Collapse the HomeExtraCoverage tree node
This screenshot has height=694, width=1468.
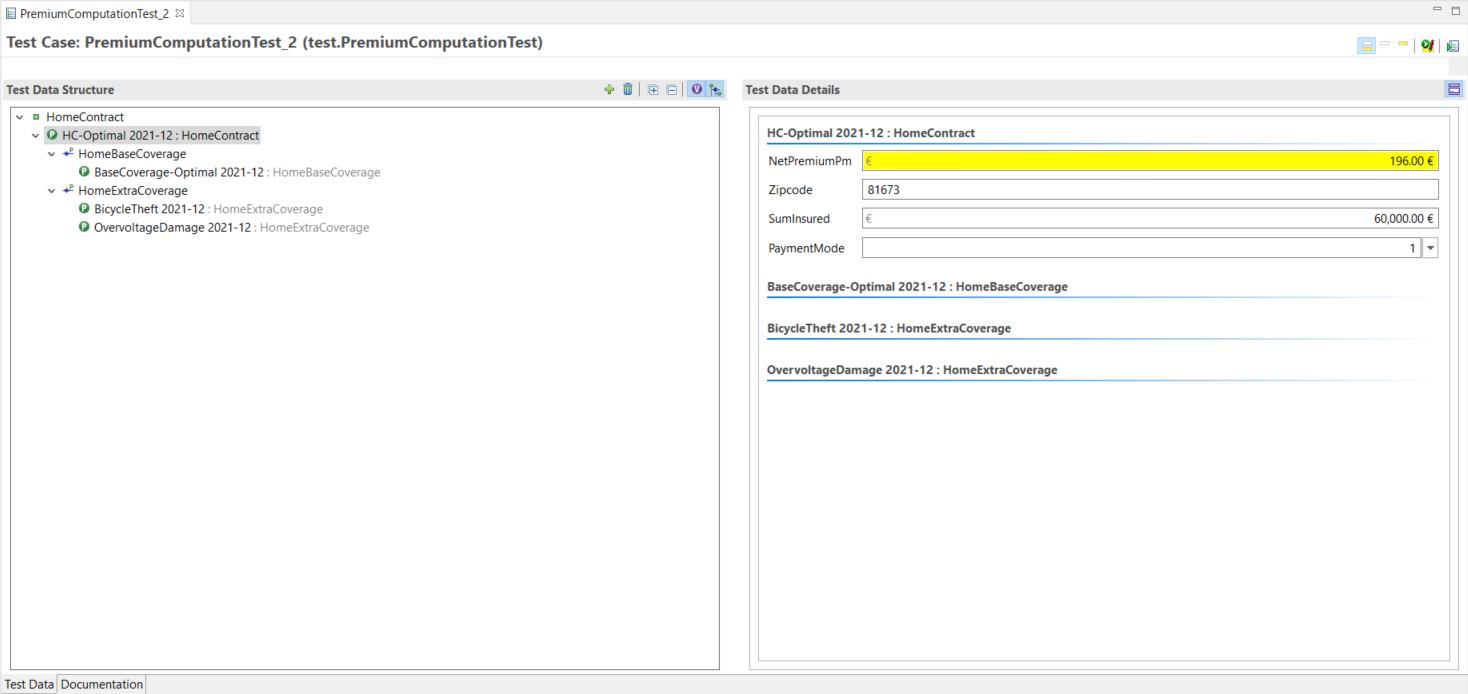52,191
